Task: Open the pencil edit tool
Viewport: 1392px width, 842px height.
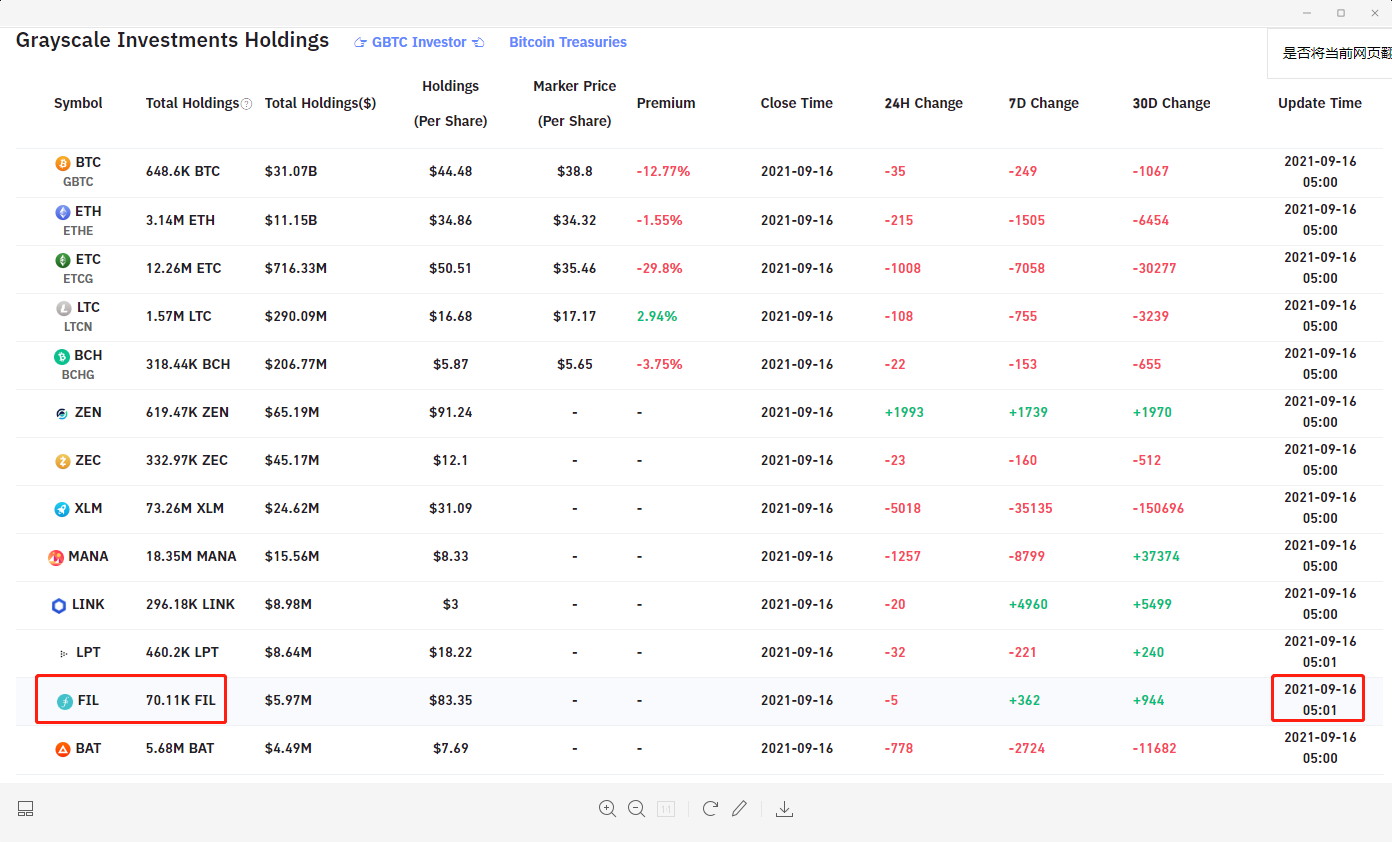Action: pos(739,808)
